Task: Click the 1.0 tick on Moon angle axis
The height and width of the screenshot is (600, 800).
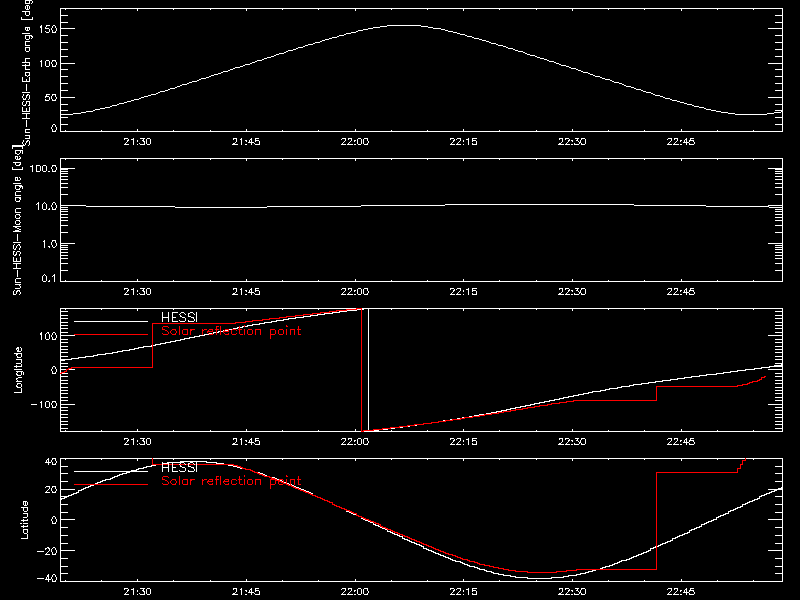Action: (49, 244)
